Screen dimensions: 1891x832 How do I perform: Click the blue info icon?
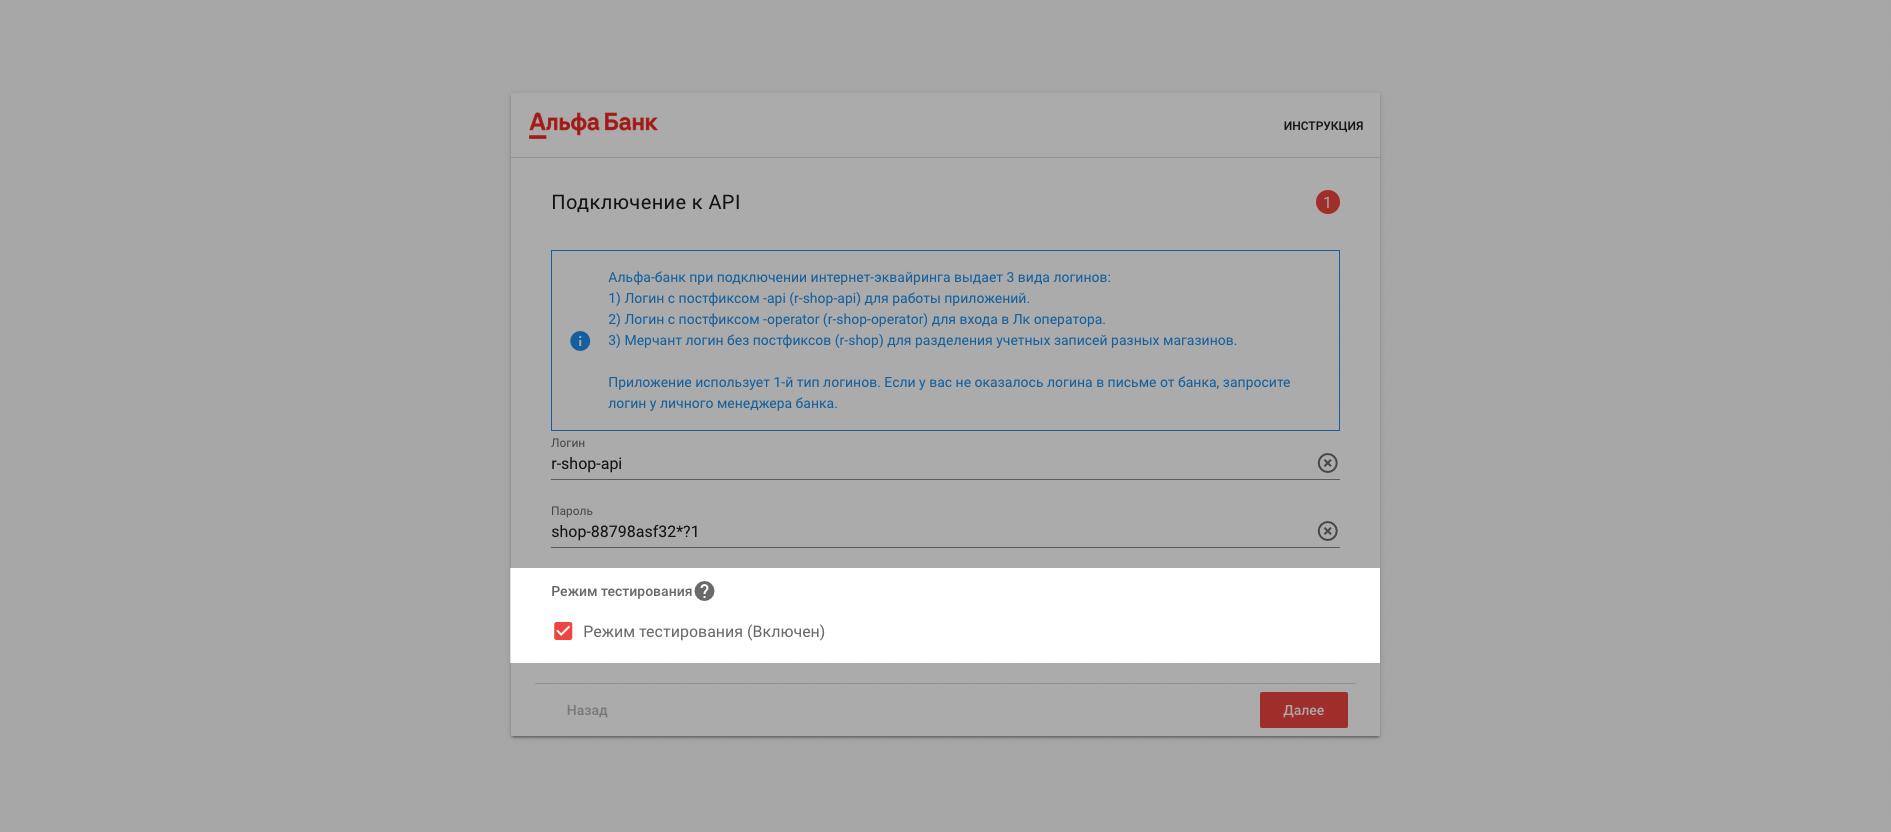(580, 341)
